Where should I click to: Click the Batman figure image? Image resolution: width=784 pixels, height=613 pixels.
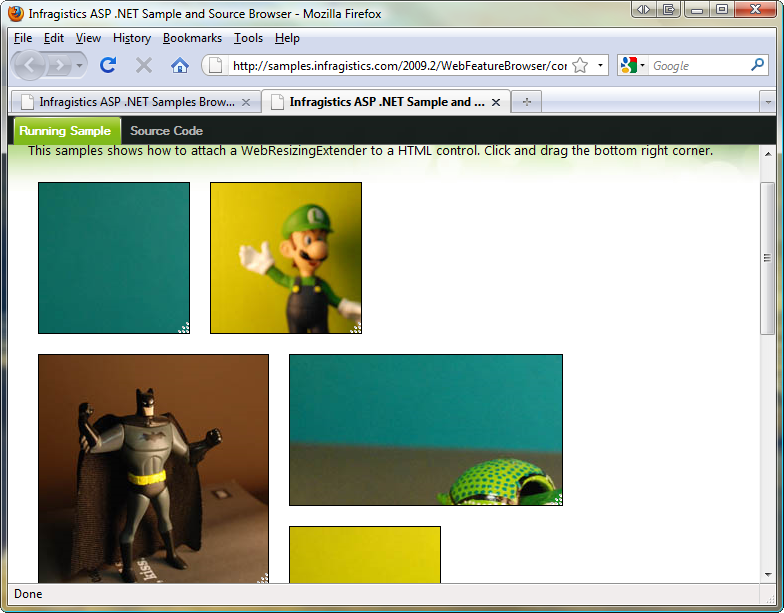(x=153, y=468)
